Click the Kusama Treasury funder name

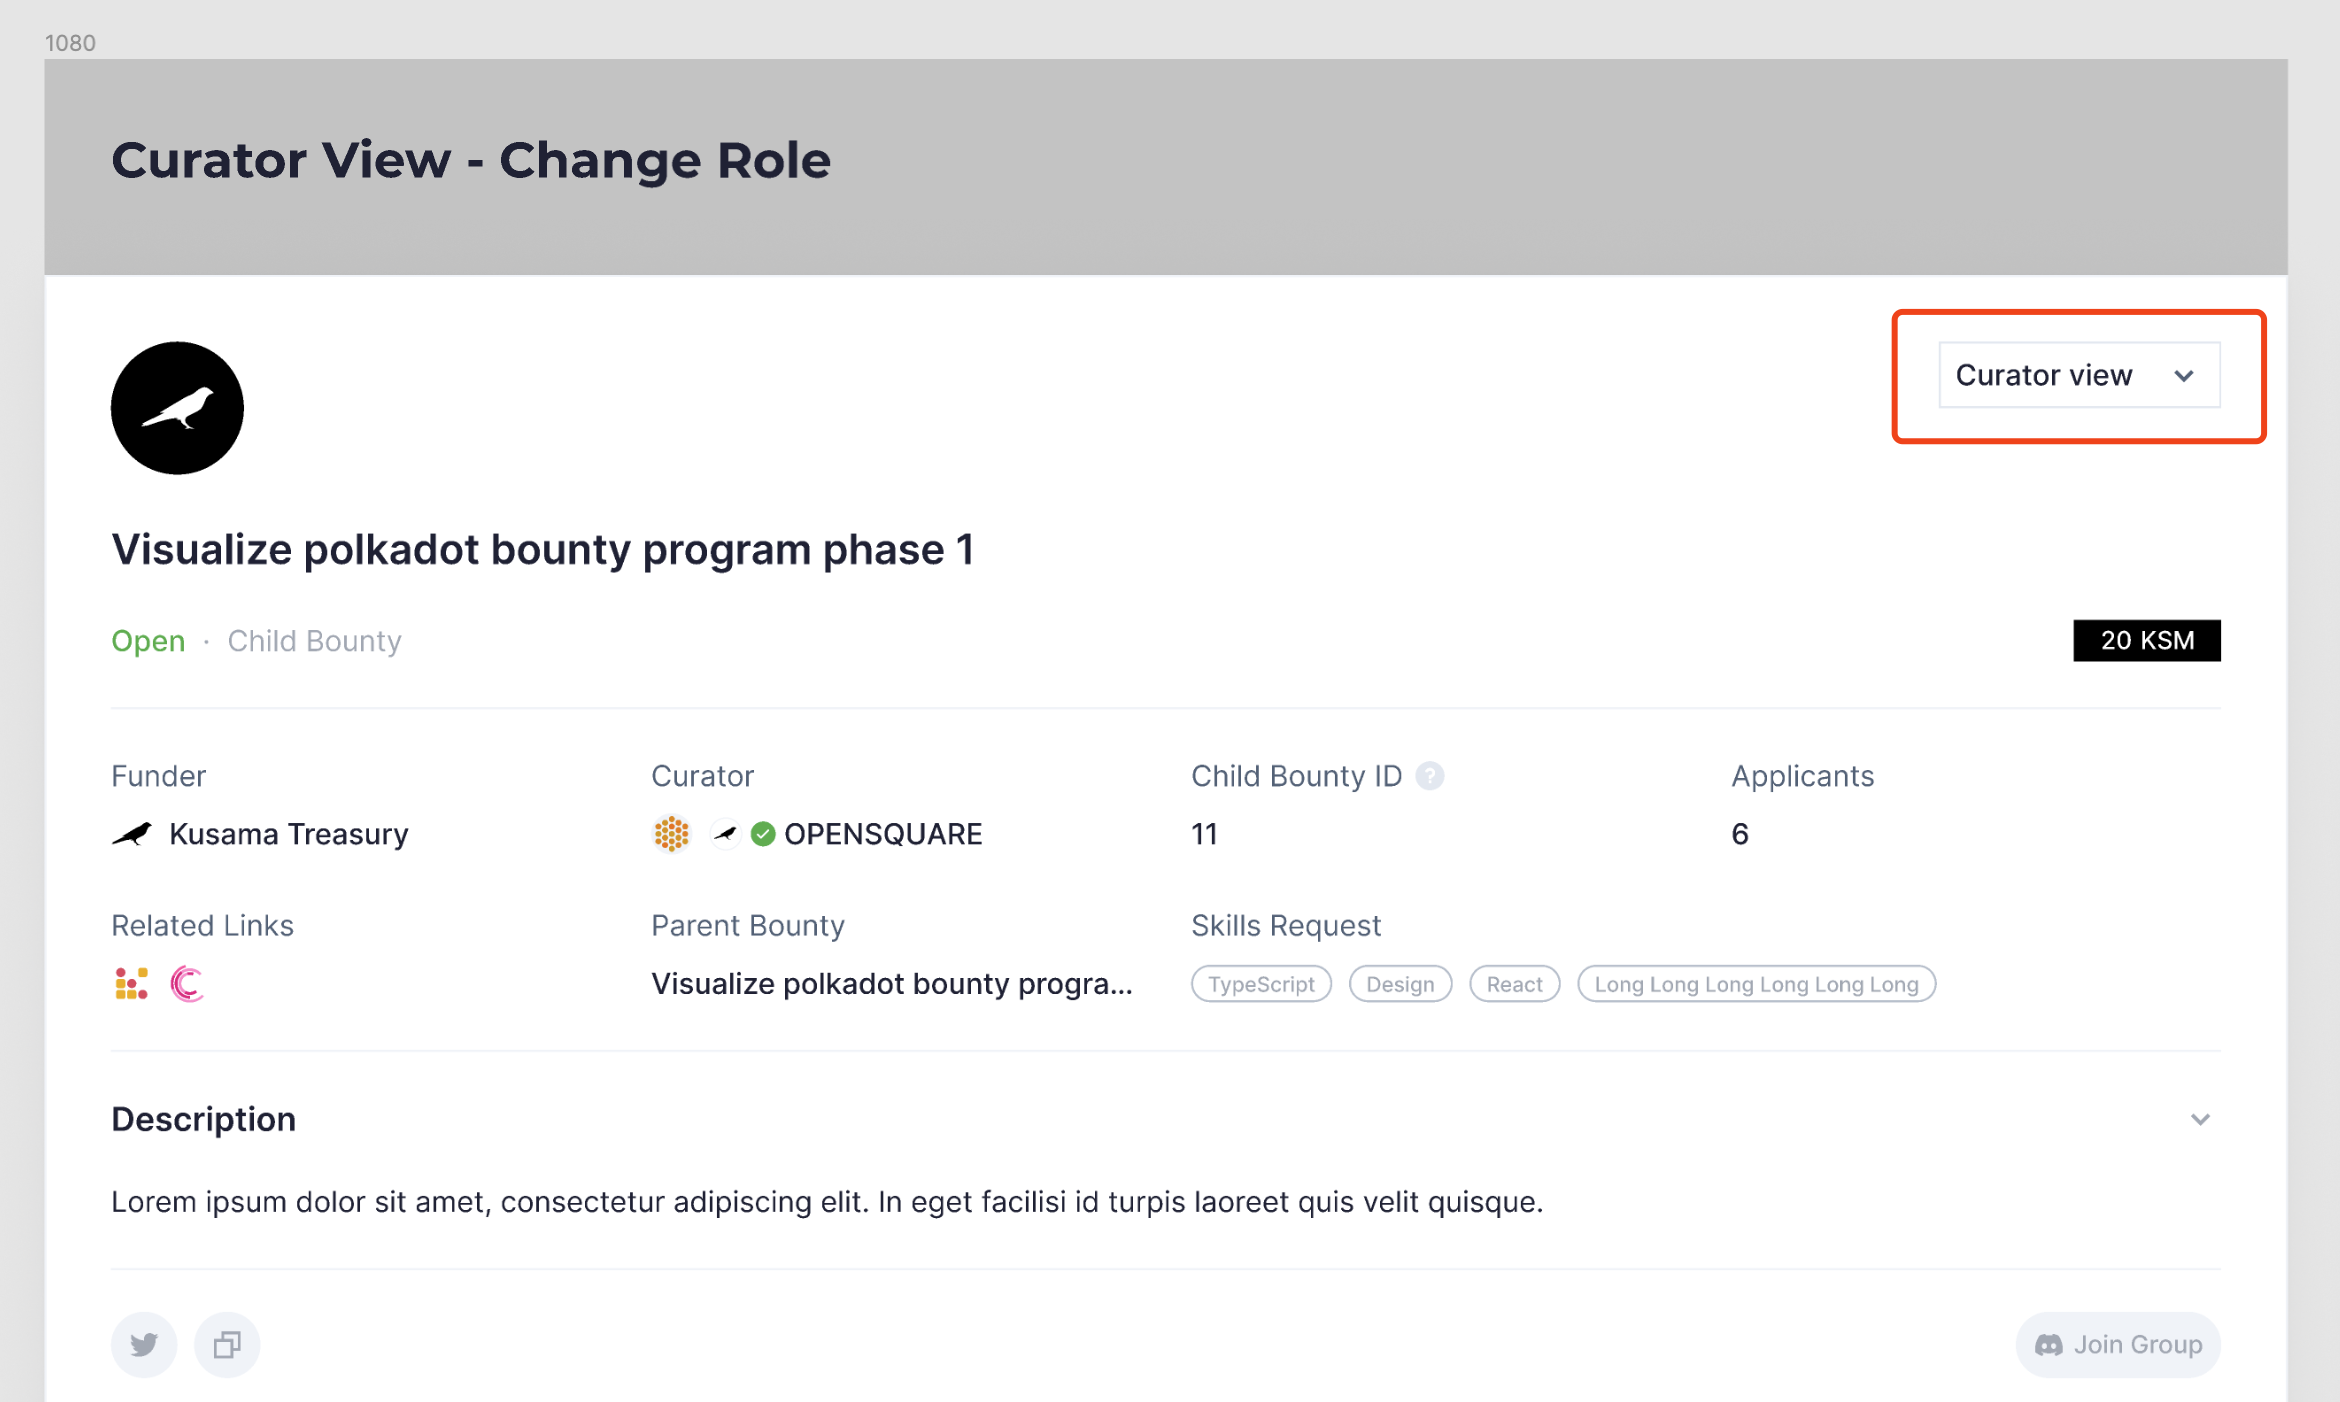tap(289, 833)
